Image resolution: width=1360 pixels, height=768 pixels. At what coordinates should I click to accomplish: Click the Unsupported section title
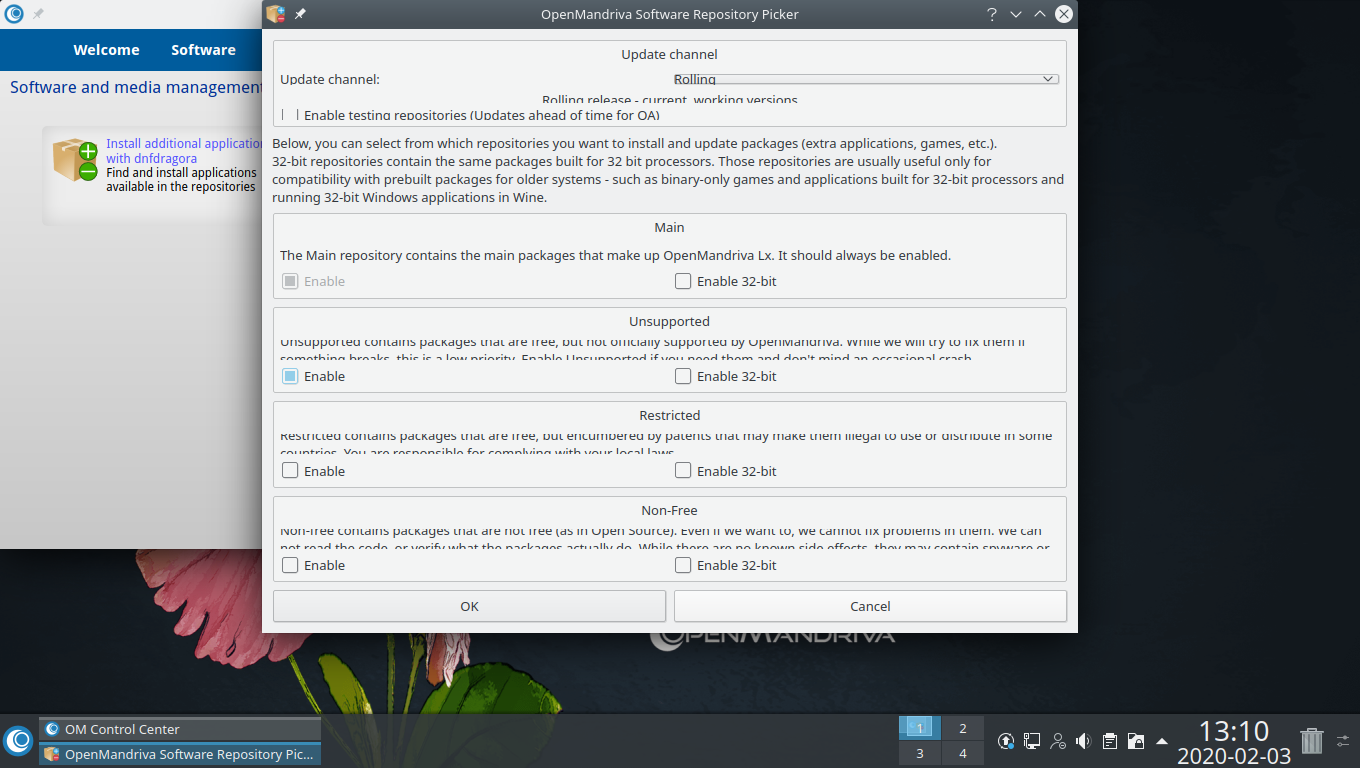point(669,321)
